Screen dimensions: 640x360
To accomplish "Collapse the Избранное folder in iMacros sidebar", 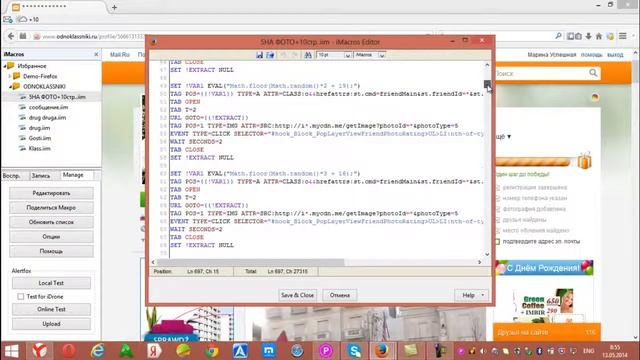I will point(5,66).
